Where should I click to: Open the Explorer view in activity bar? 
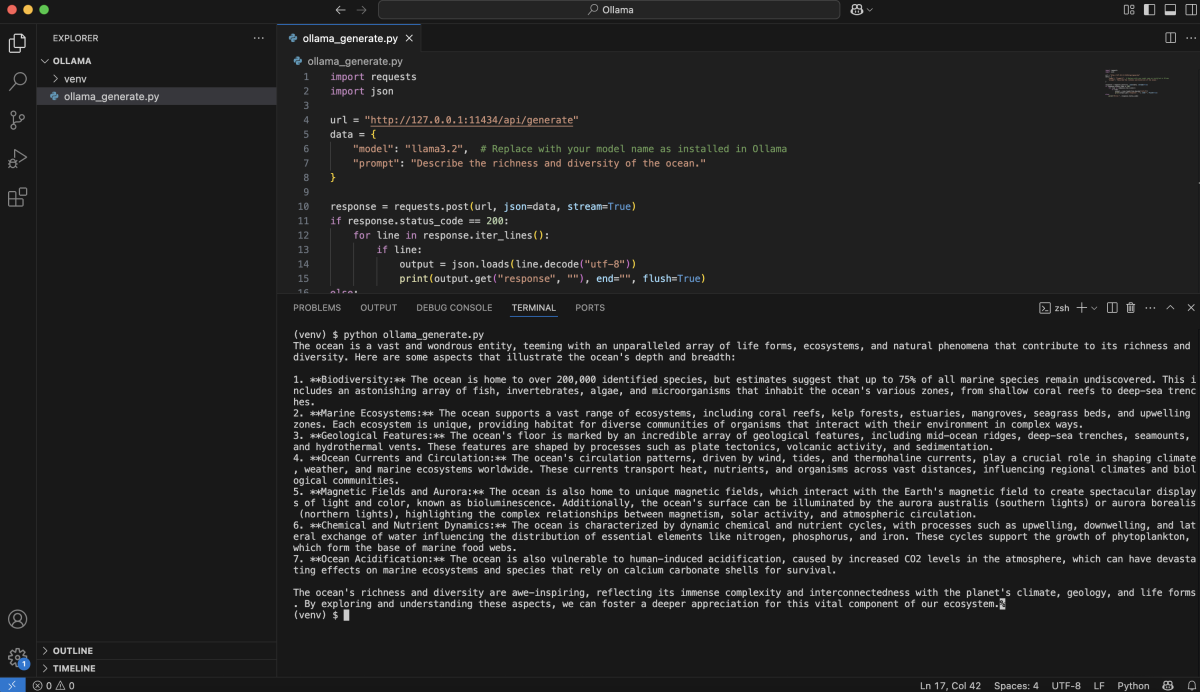[18, 43]
